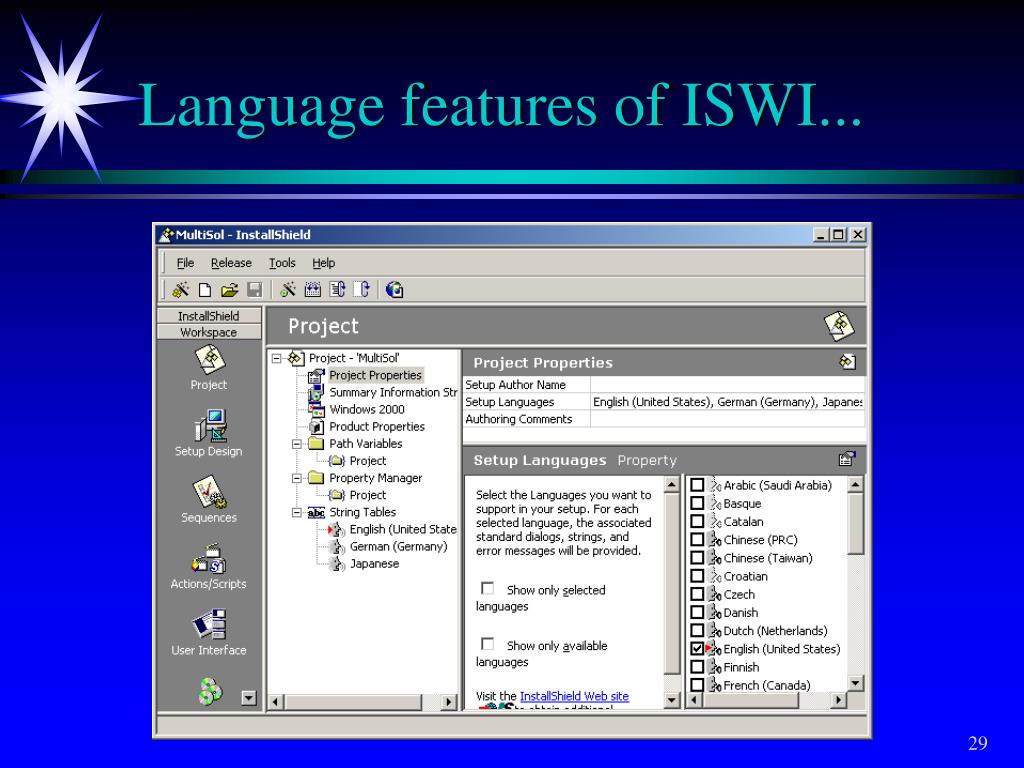Click the Setup Author Name value field
1024x768 pixels.
pyautogui.click(x=728, y=385)
